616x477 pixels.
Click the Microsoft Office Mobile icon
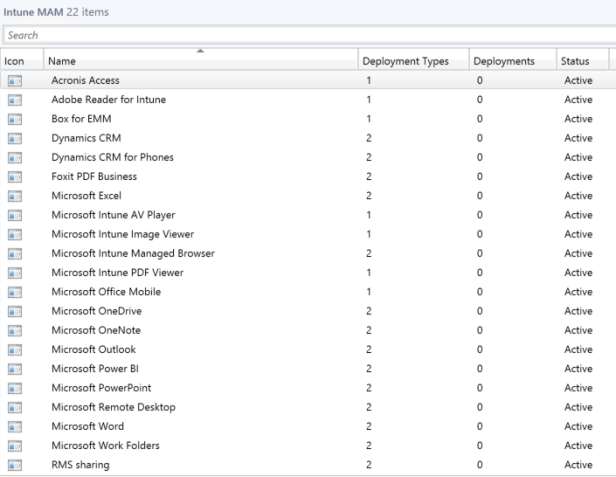tap(15, 293)
